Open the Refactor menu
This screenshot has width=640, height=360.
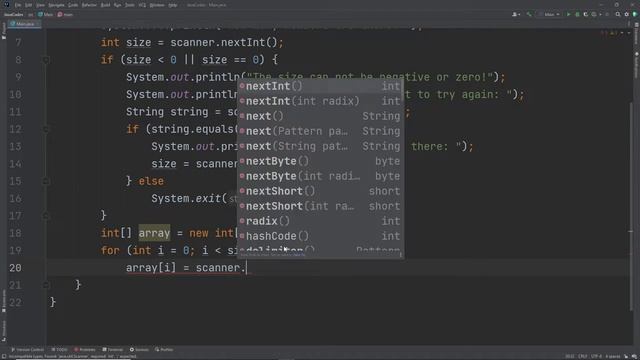tap(89, 5)
